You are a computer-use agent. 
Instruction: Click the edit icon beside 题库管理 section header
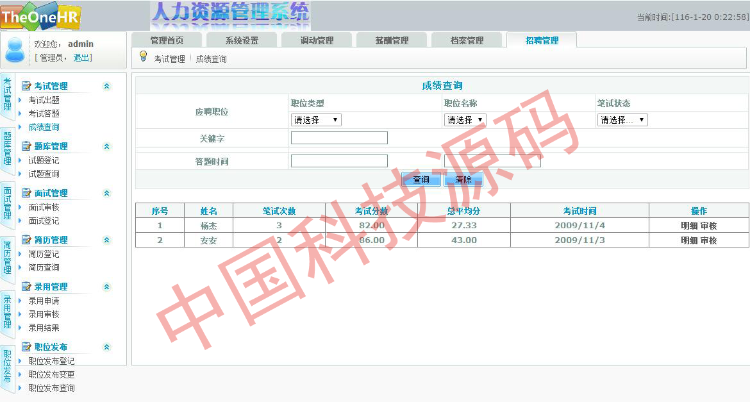(x=26, y=146)
